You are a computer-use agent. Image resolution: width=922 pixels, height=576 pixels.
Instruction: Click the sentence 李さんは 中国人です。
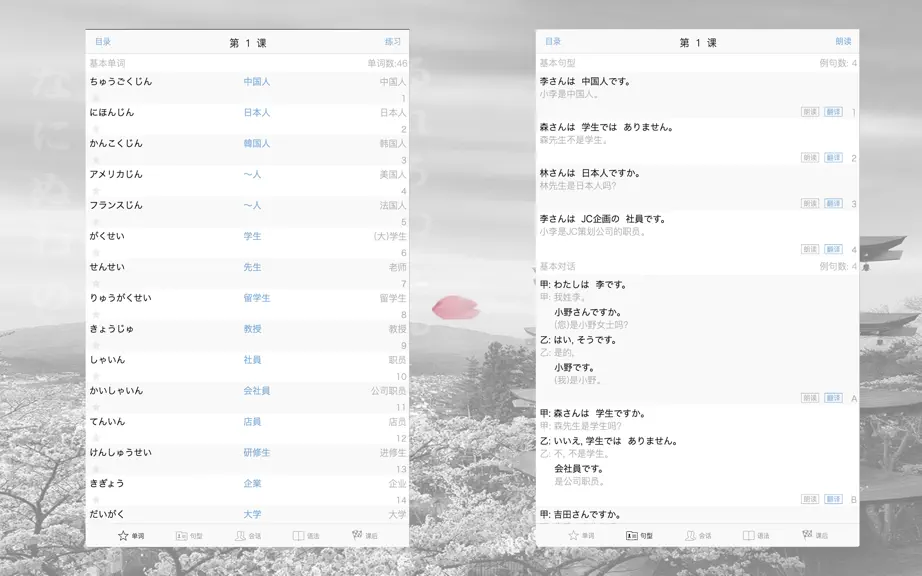point(586,82)
